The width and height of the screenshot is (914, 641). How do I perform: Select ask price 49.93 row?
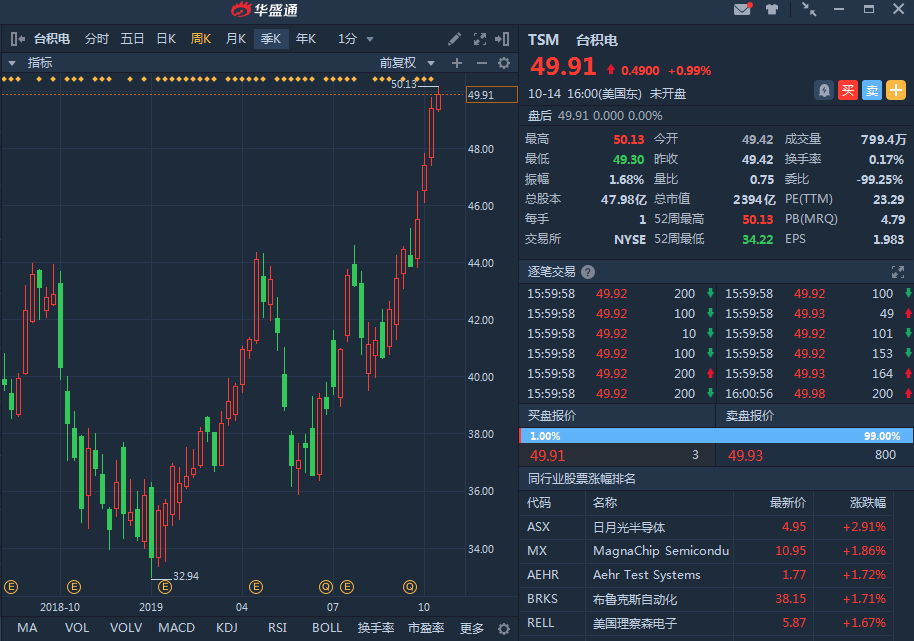[815, 455]
